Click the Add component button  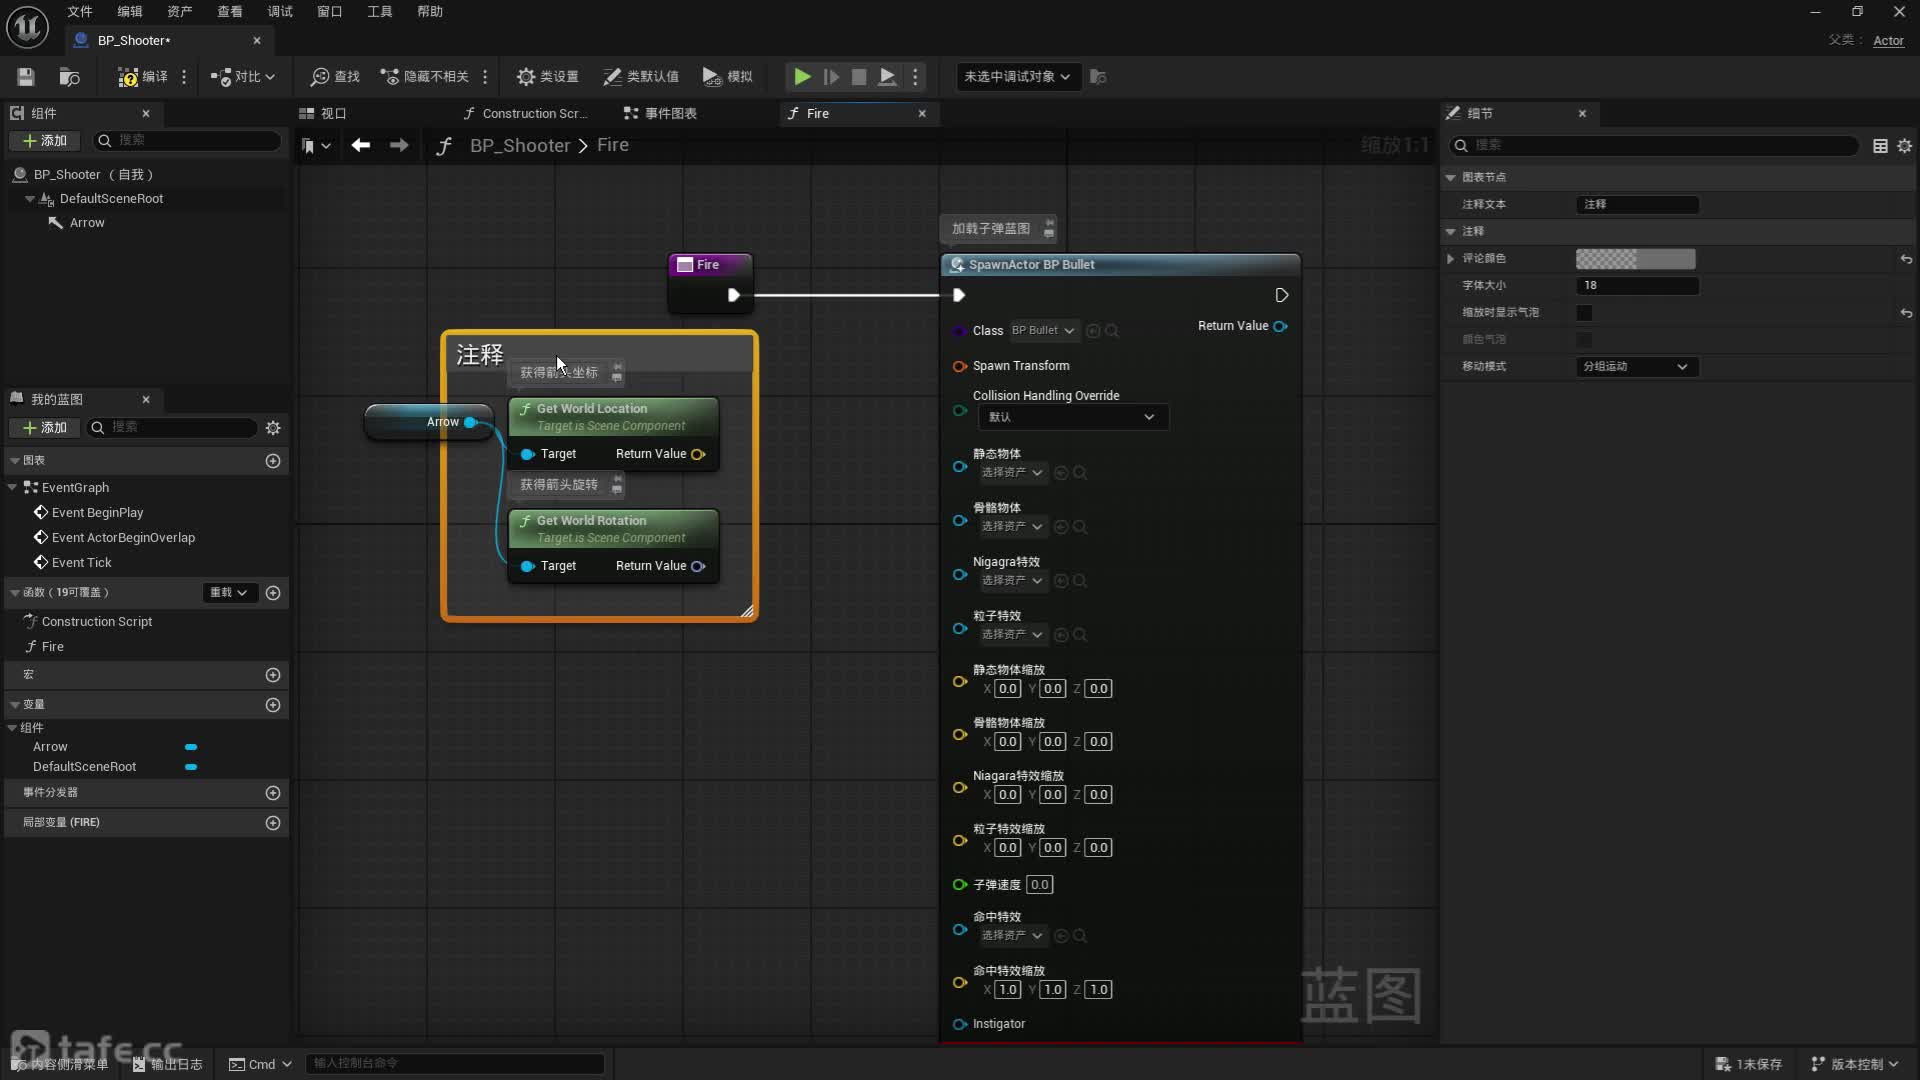tap(44, 141)
